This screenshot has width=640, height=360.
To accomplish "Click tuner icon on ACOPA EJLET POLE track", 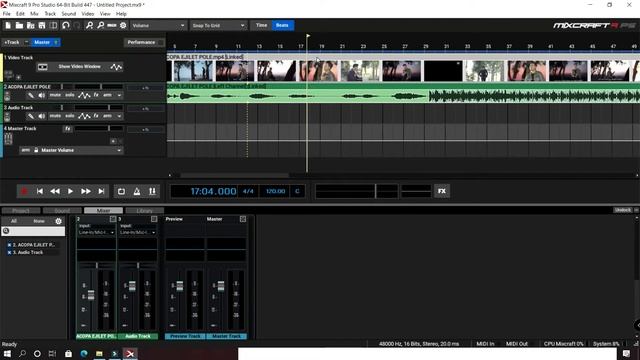I will (31, 95).
